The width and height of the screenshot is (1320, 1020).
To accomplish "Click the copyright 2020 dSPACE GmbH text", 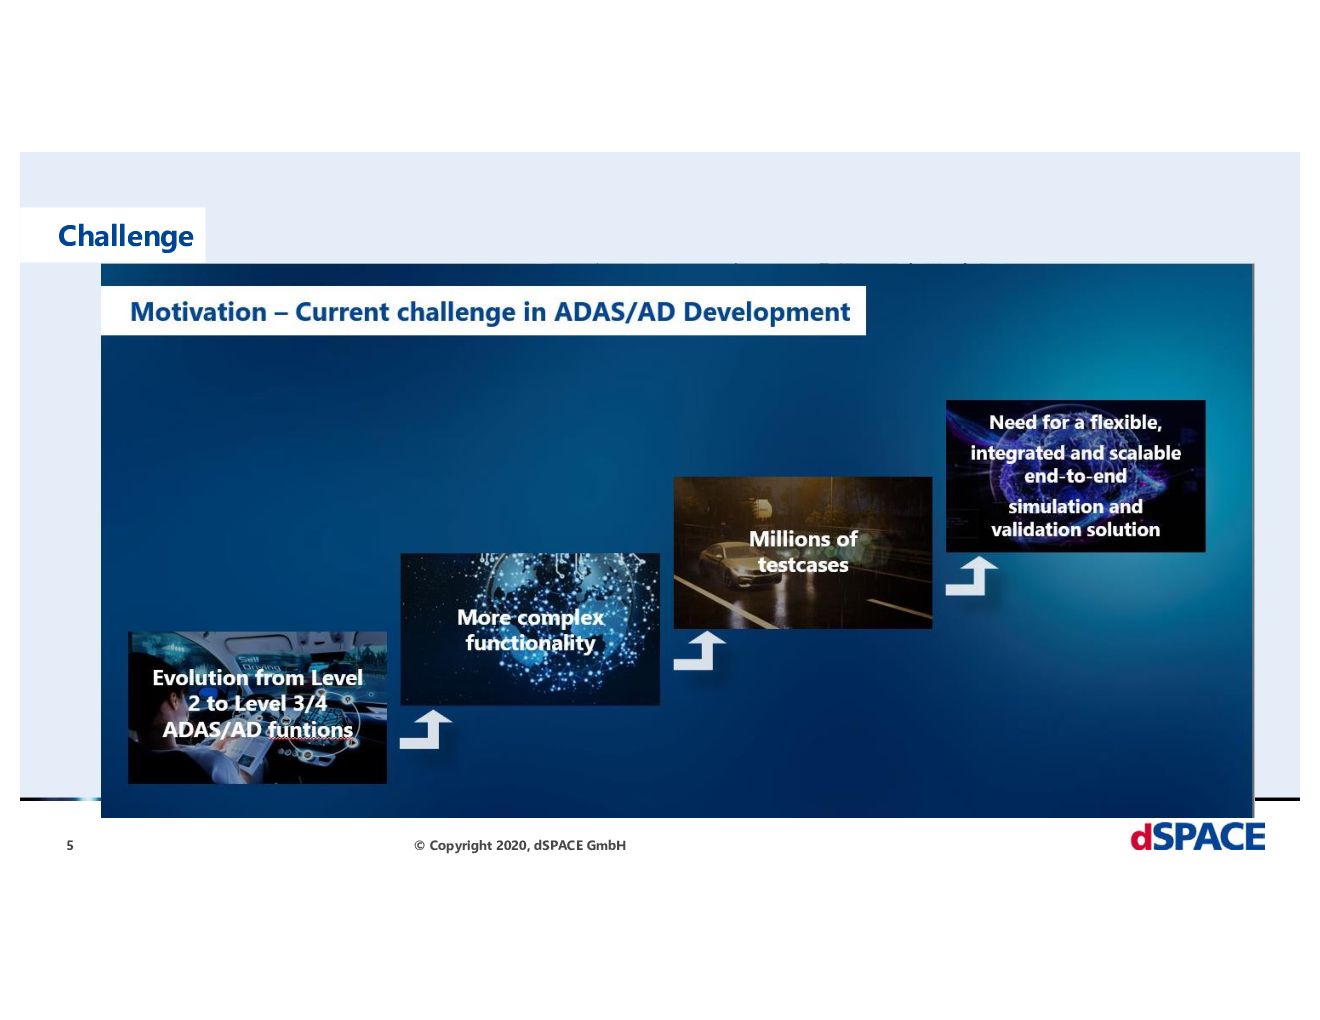I will tap(520, 845).
